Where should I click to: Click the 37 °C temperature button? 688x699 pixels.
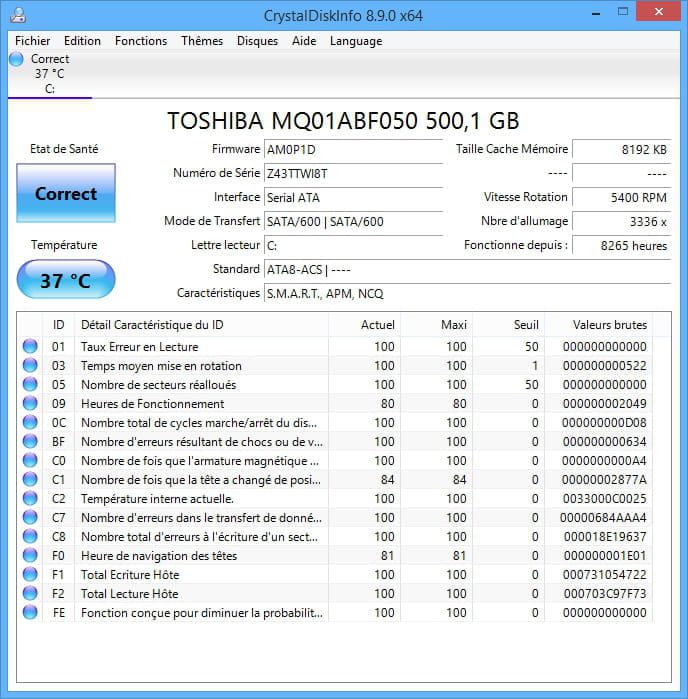(x=66, y=280)
